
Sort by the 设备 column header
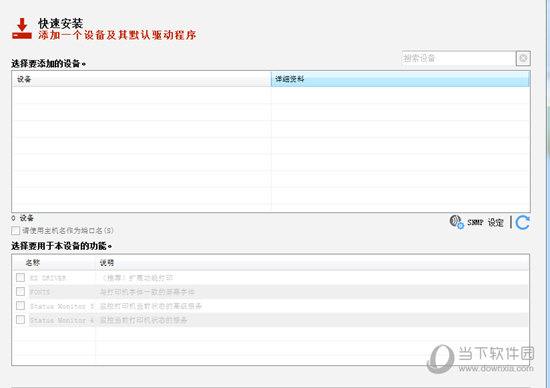tap(141, 79)
